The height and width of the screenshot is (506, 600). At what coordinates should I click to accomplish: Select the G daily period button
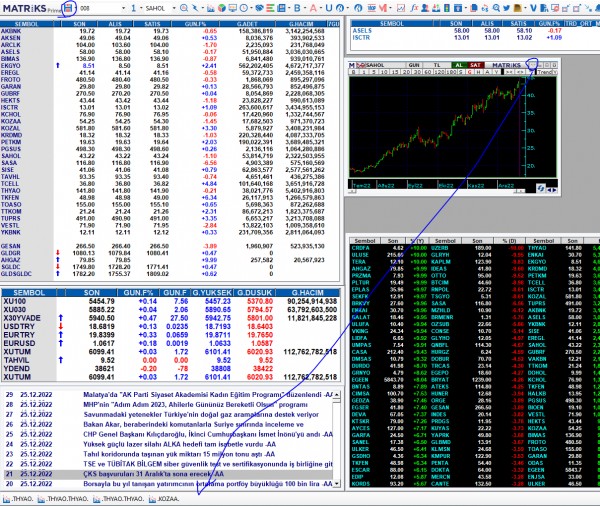470,72
